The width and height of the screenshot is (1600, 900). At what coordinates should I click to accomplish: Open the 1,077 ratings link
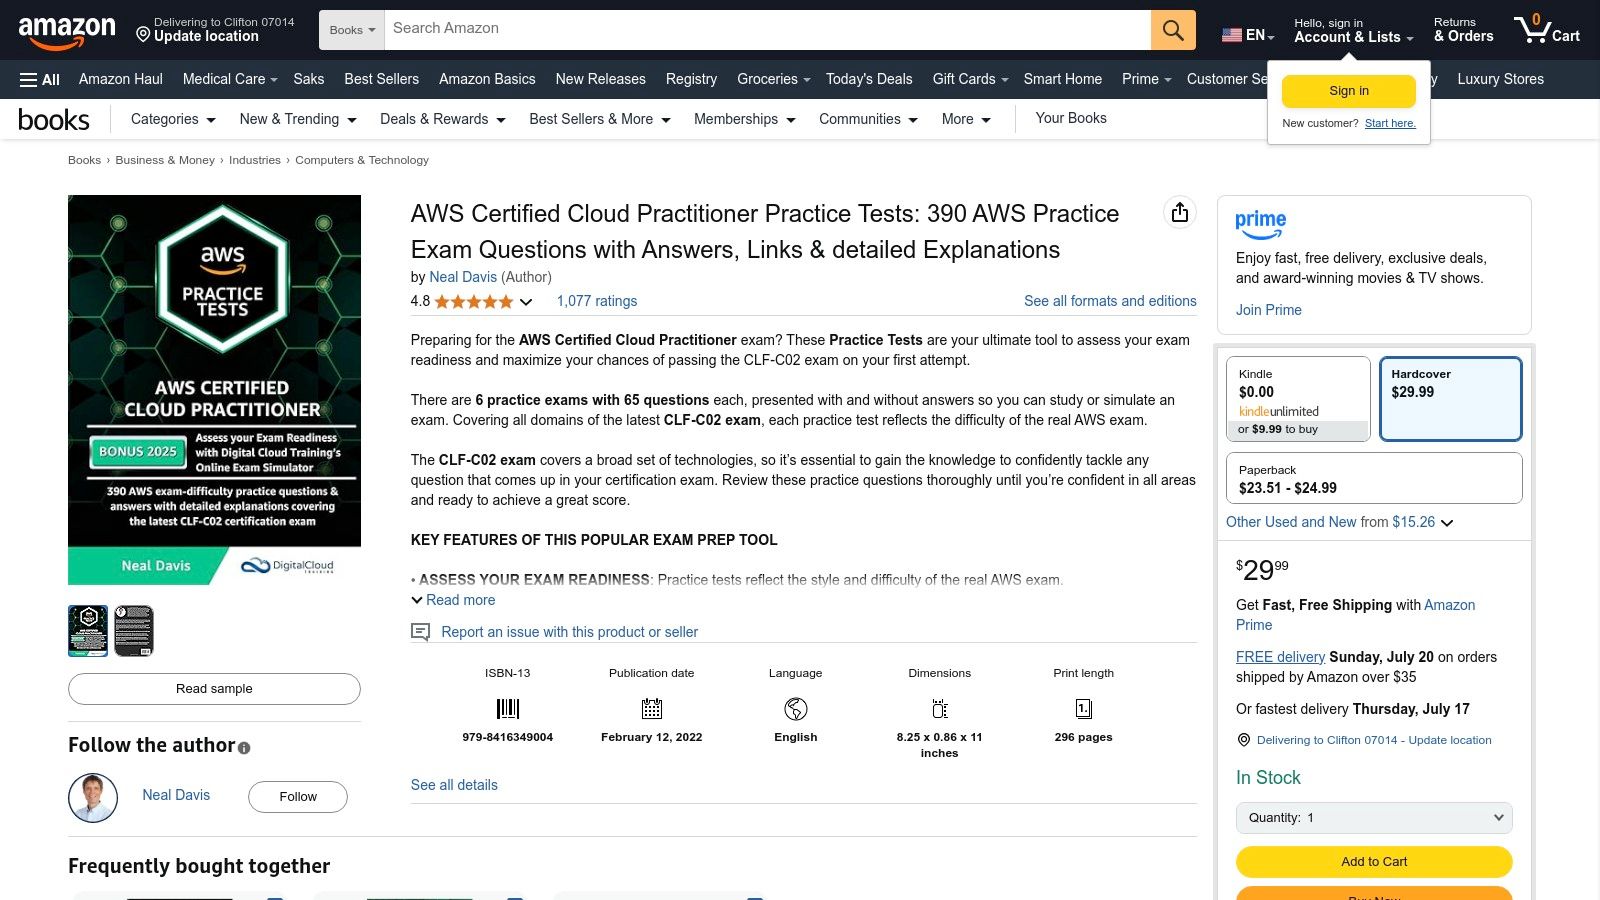pos(596,301)
